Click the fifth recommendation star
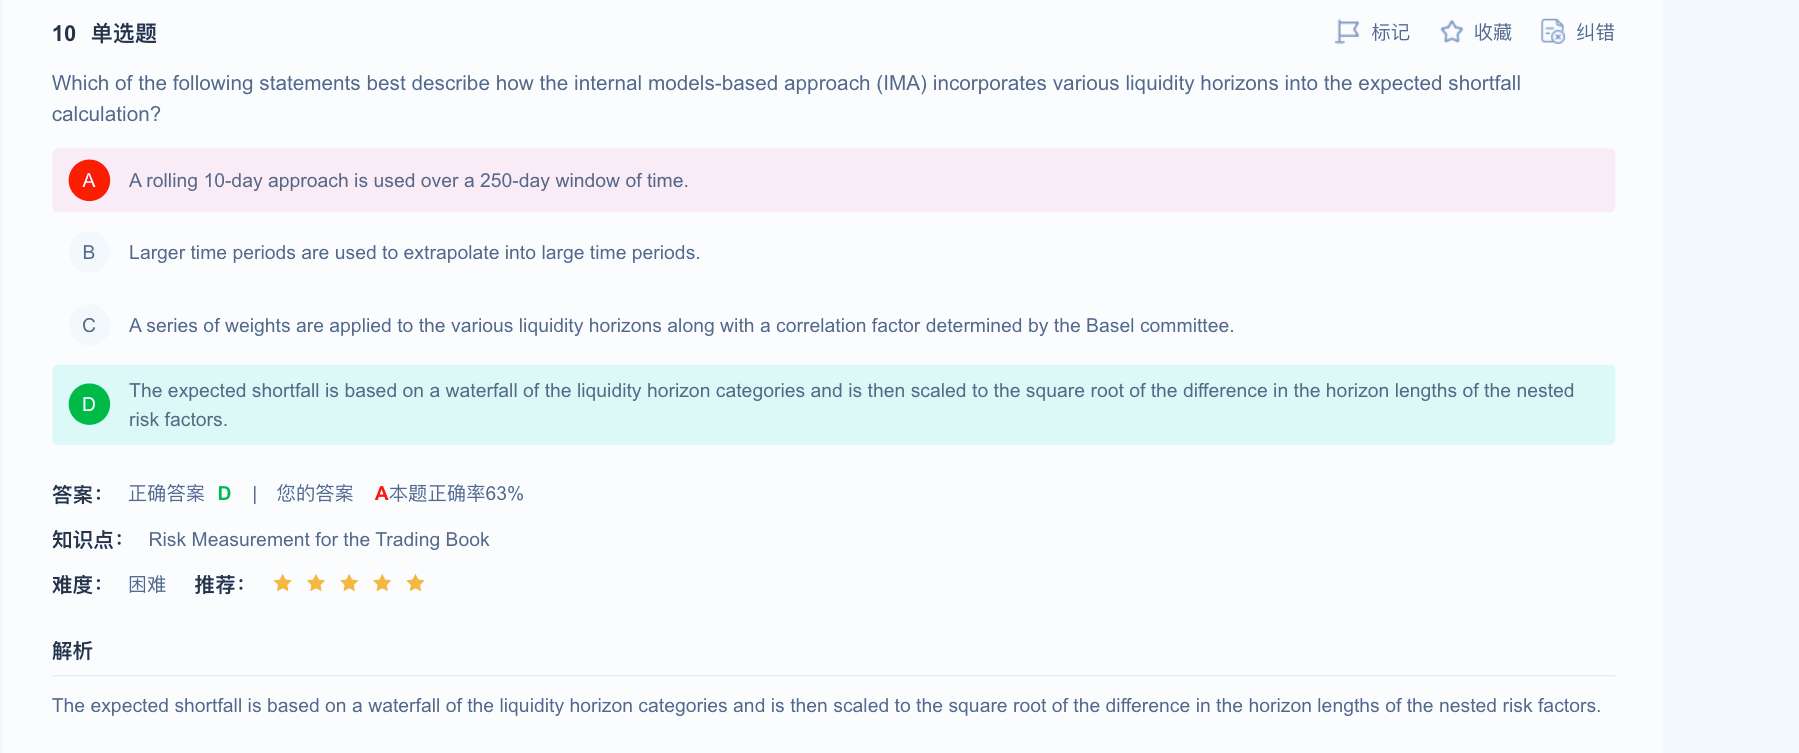This screenshot has height=753, width=1799. [416, 583]
